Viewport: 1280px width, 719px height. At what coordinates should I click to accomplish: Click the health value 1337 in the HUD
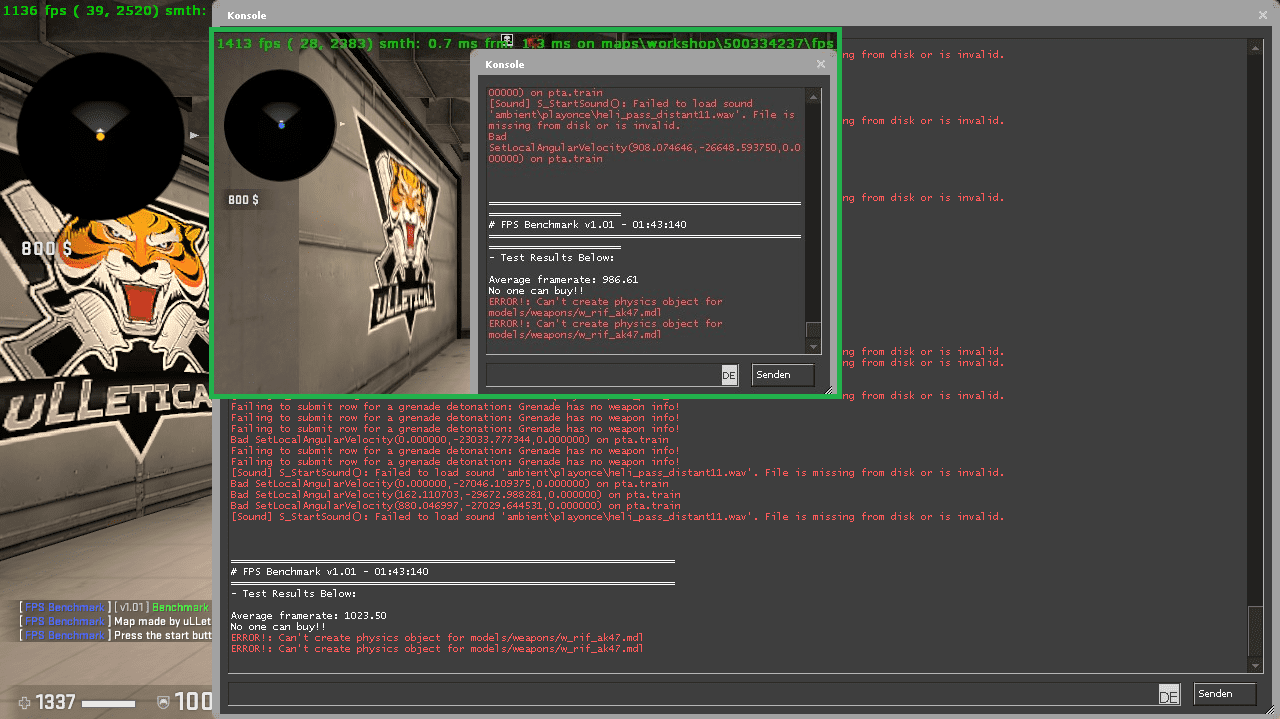(x=57, y=703)
